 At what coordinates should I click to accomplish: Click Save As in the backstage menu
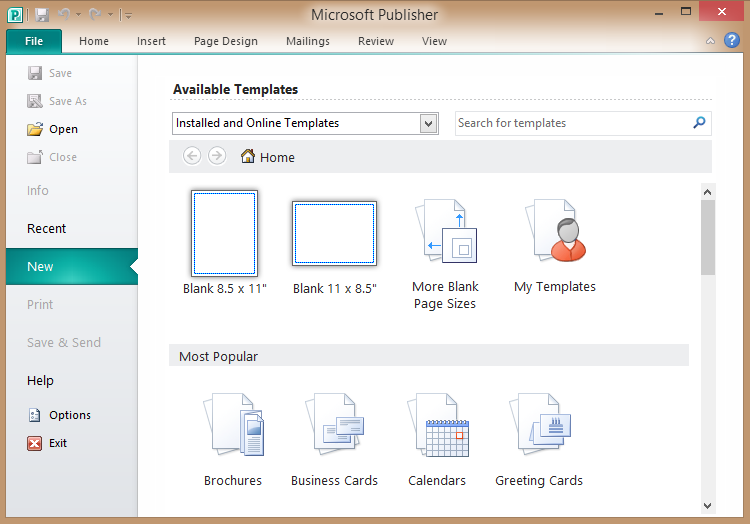(57, 101)
